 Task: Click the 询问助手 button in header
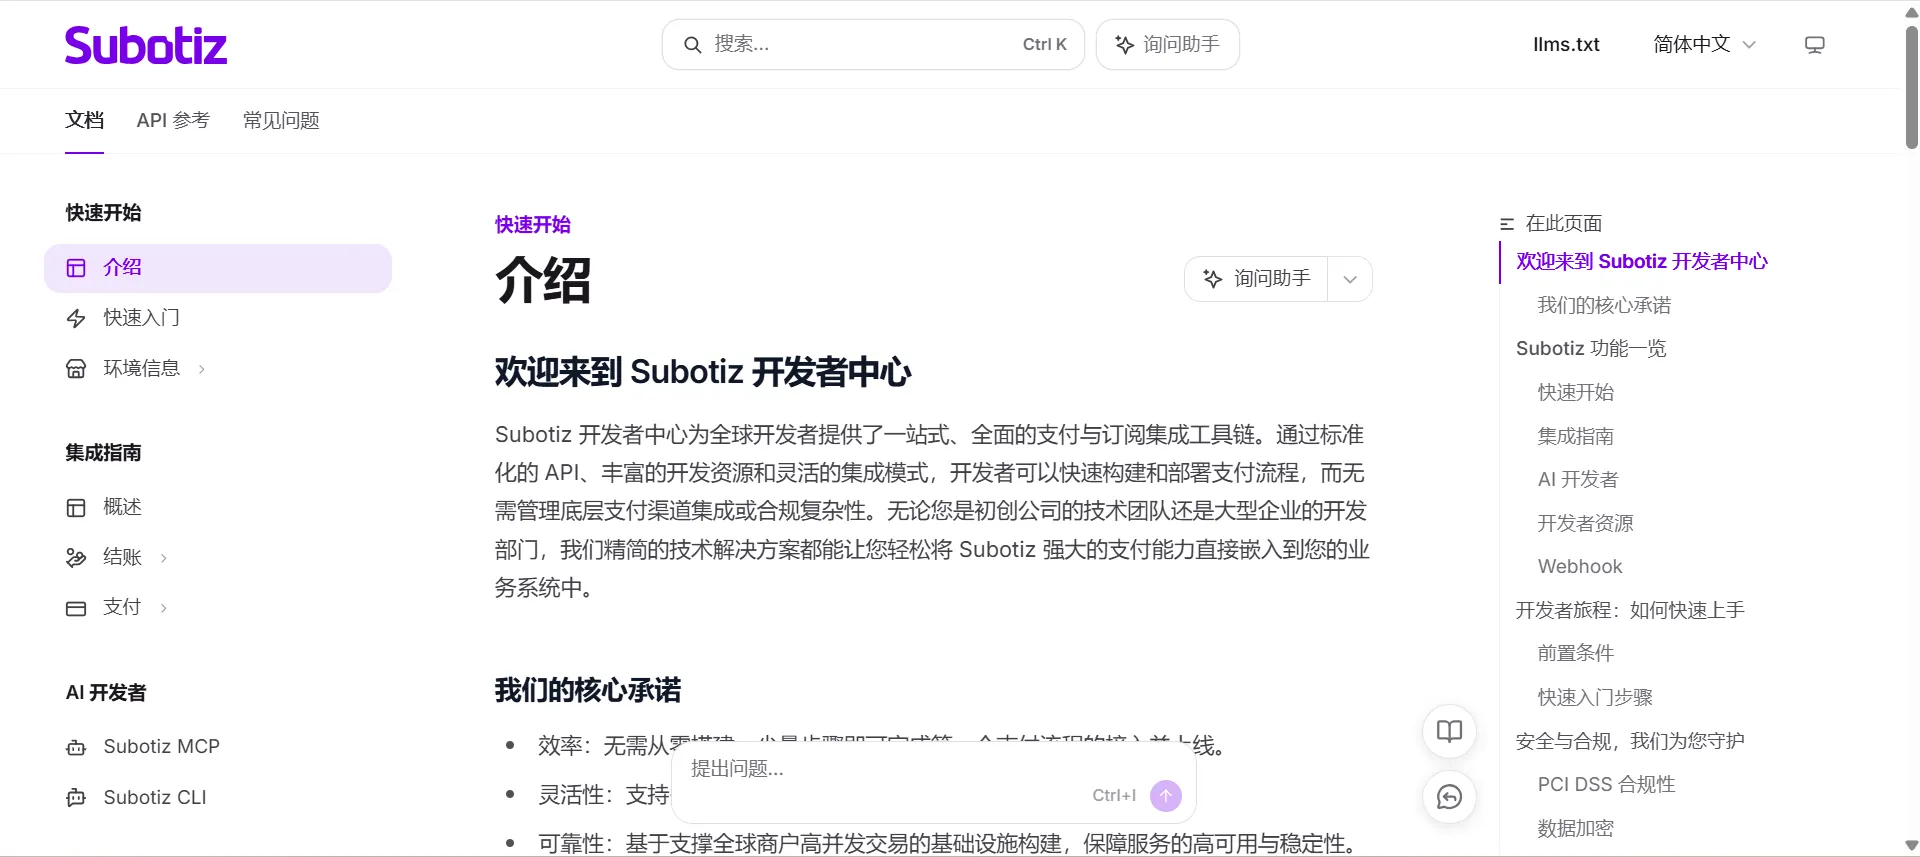point(1168,45)
